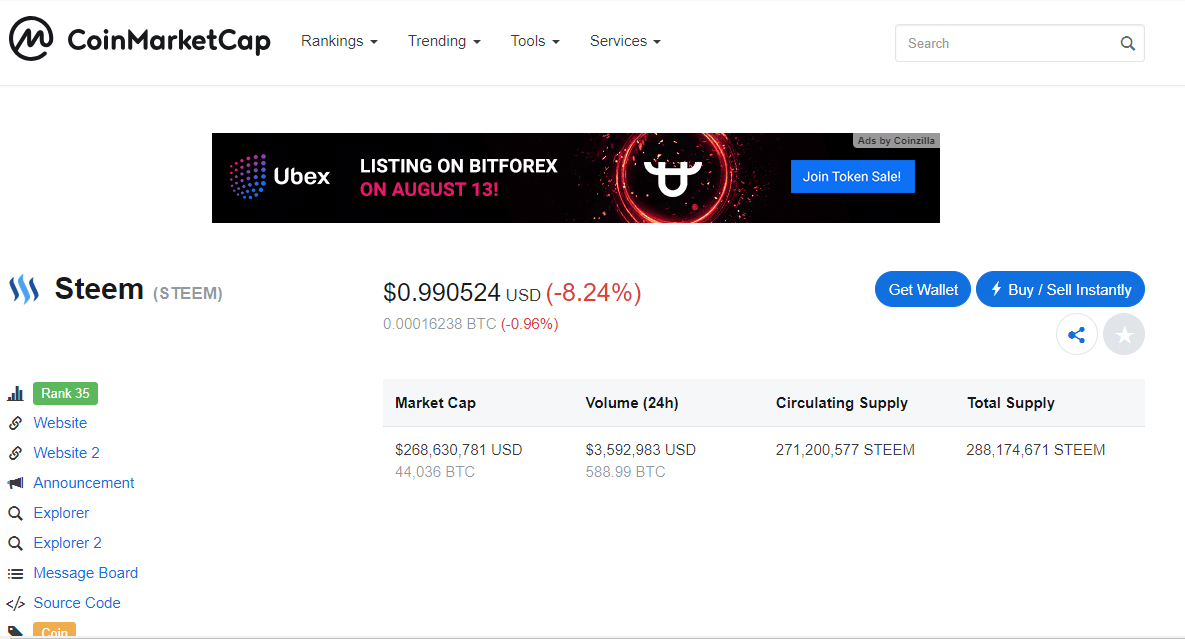Open the Trending dropdown menu
This screenshot has height=639, width=1185.
click(x=444, y=41)
